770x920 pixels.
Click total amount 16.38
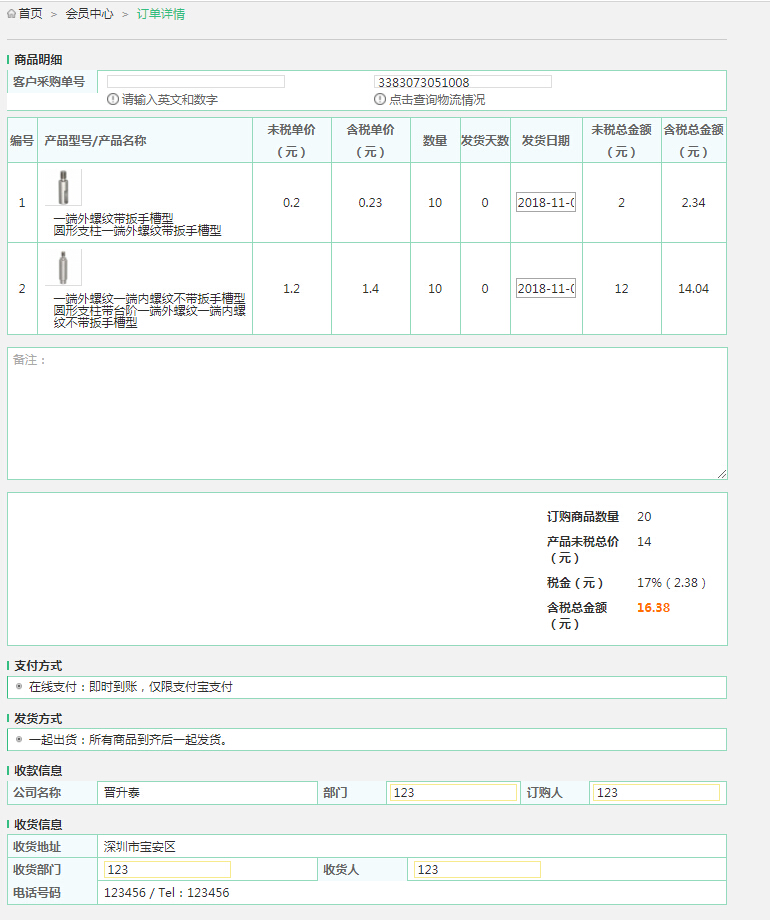tap(653, 608)
